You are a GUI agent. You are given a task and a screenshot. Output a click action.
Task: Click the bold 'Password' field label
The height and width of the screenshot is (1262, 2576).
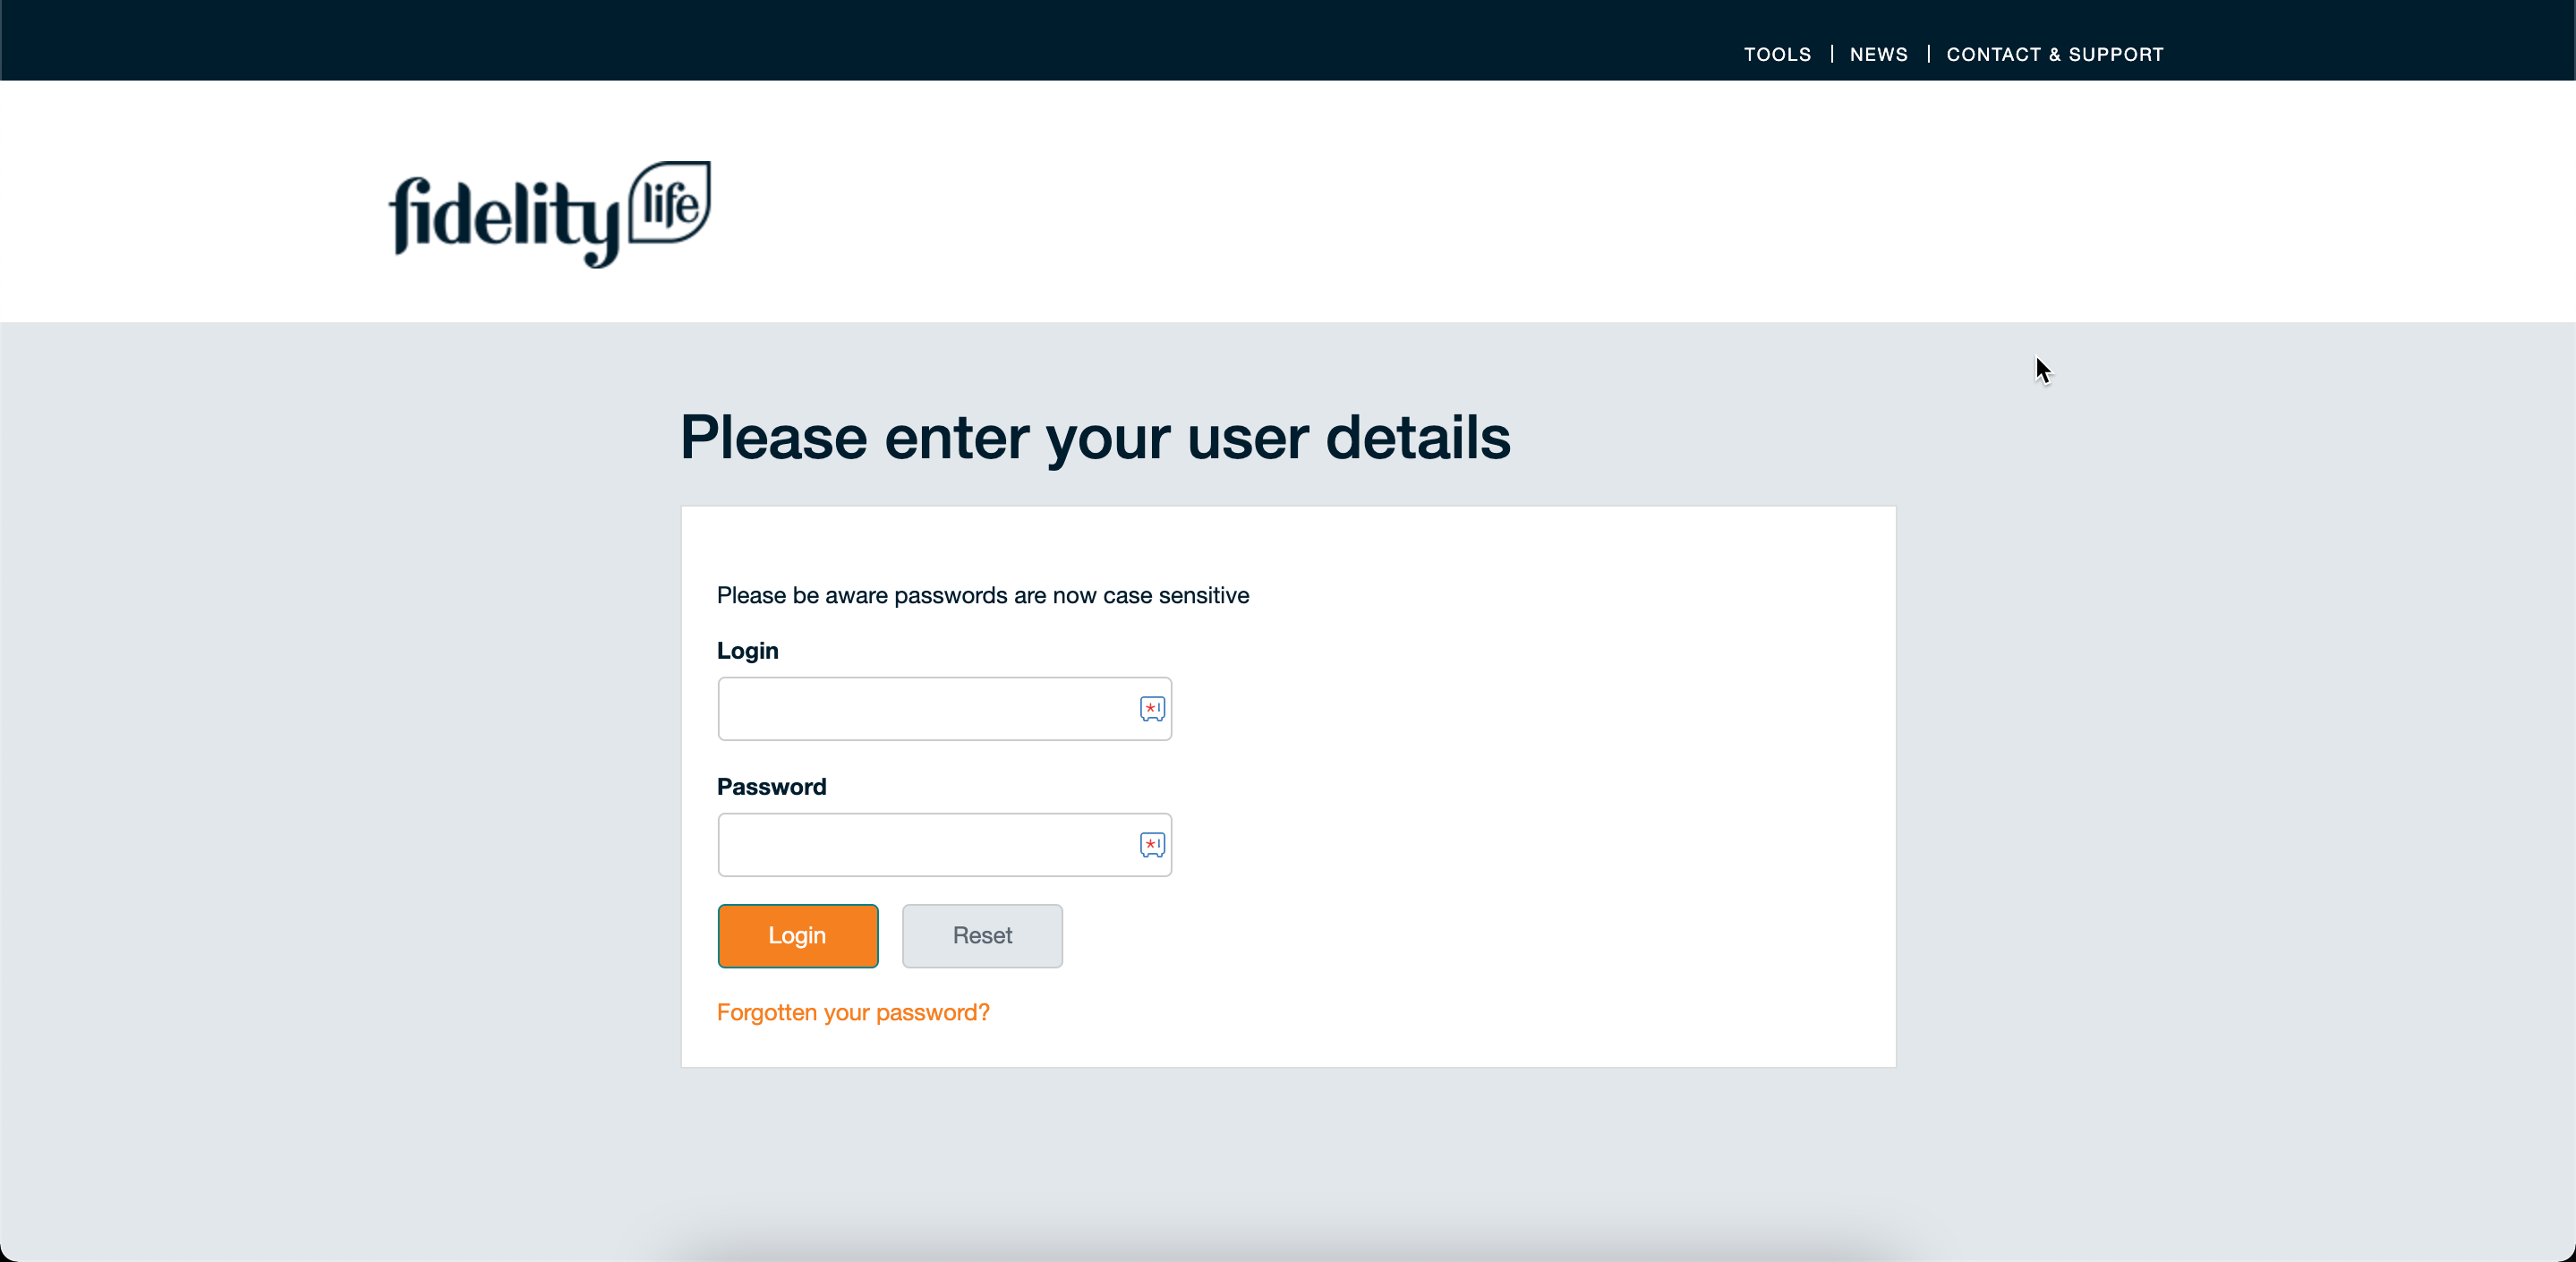(771, 787)
